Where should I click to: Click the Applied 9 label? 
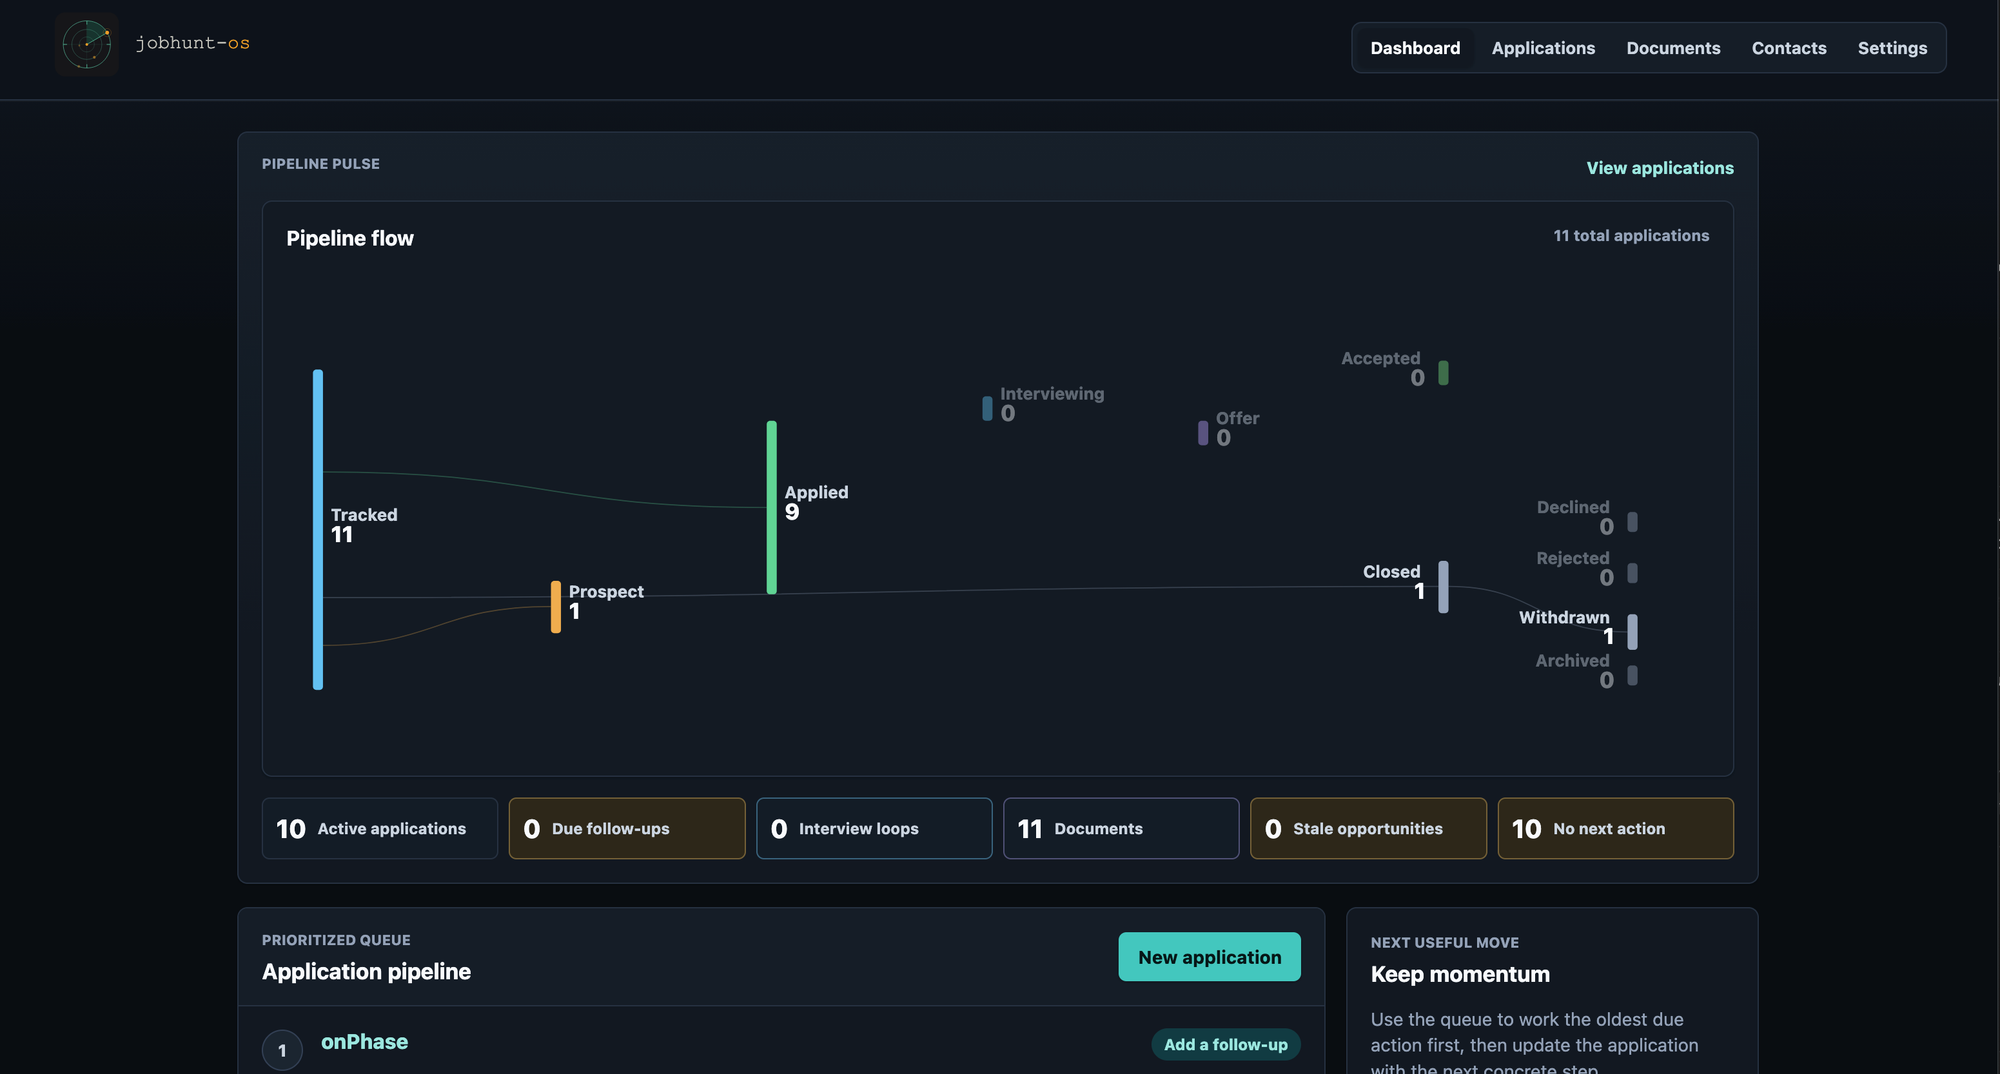tap(816, 502)
